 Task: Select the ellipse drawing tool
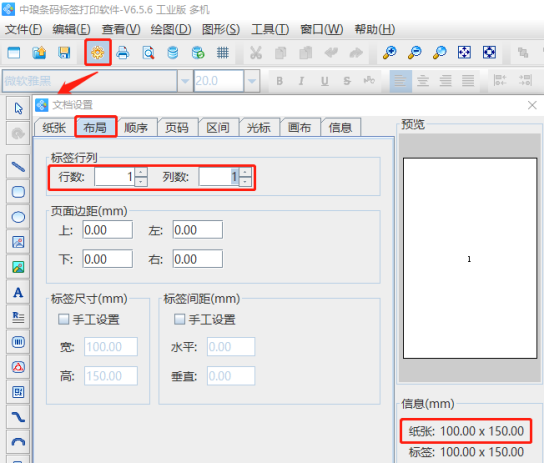pyautogui.click(x=18, y=217)
